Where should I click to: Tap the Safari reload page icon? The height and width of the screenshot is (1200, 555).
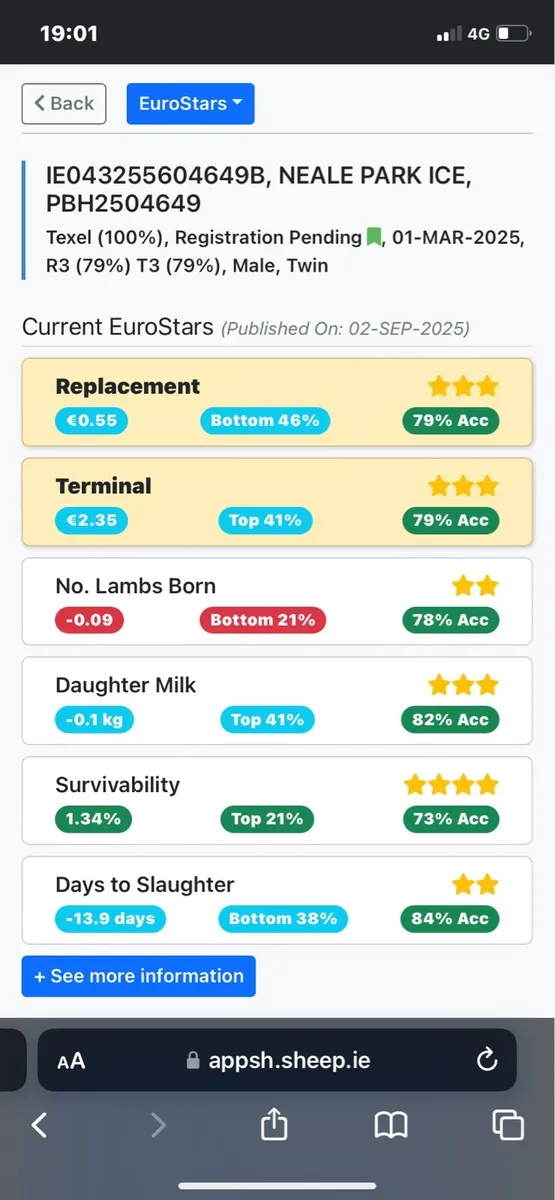[487, 1061]
